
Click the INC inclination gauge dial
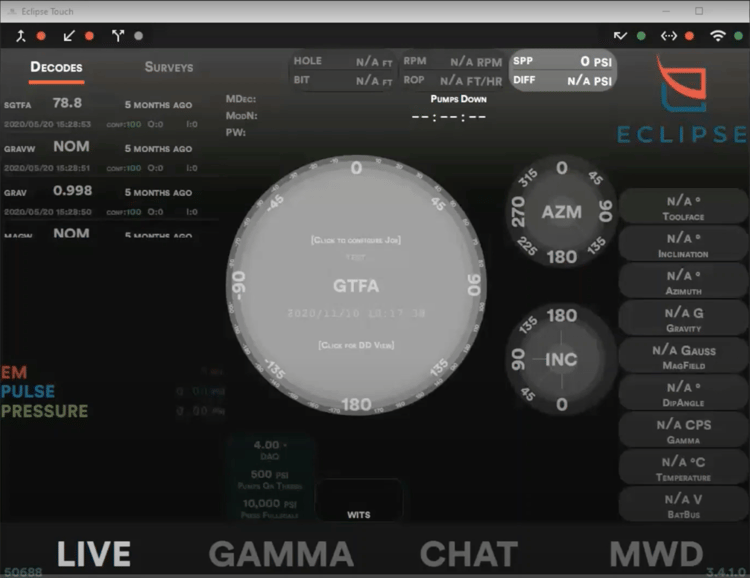pyautogui.click(x=561, y=359)
